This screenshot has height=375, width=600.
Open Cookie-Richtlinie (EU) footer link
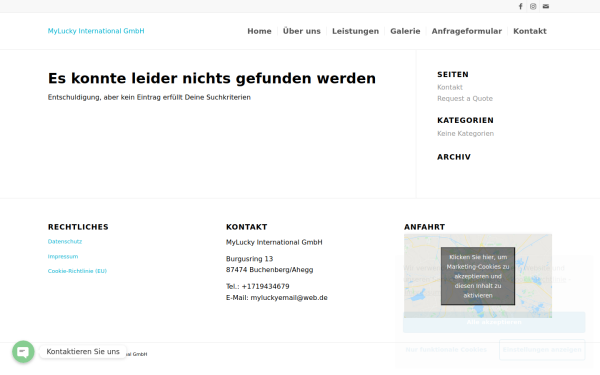(77, 271)
